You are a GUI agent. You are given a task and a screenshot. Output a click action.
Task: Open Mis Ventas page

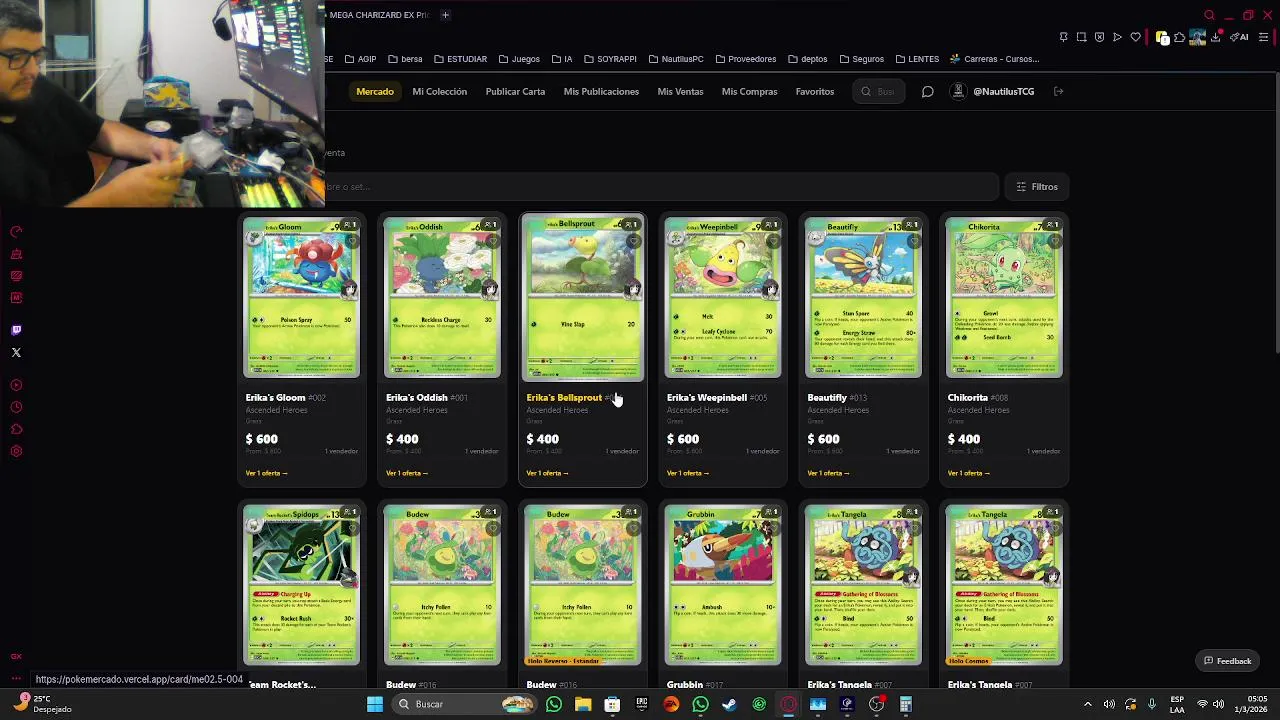(681, 92)
